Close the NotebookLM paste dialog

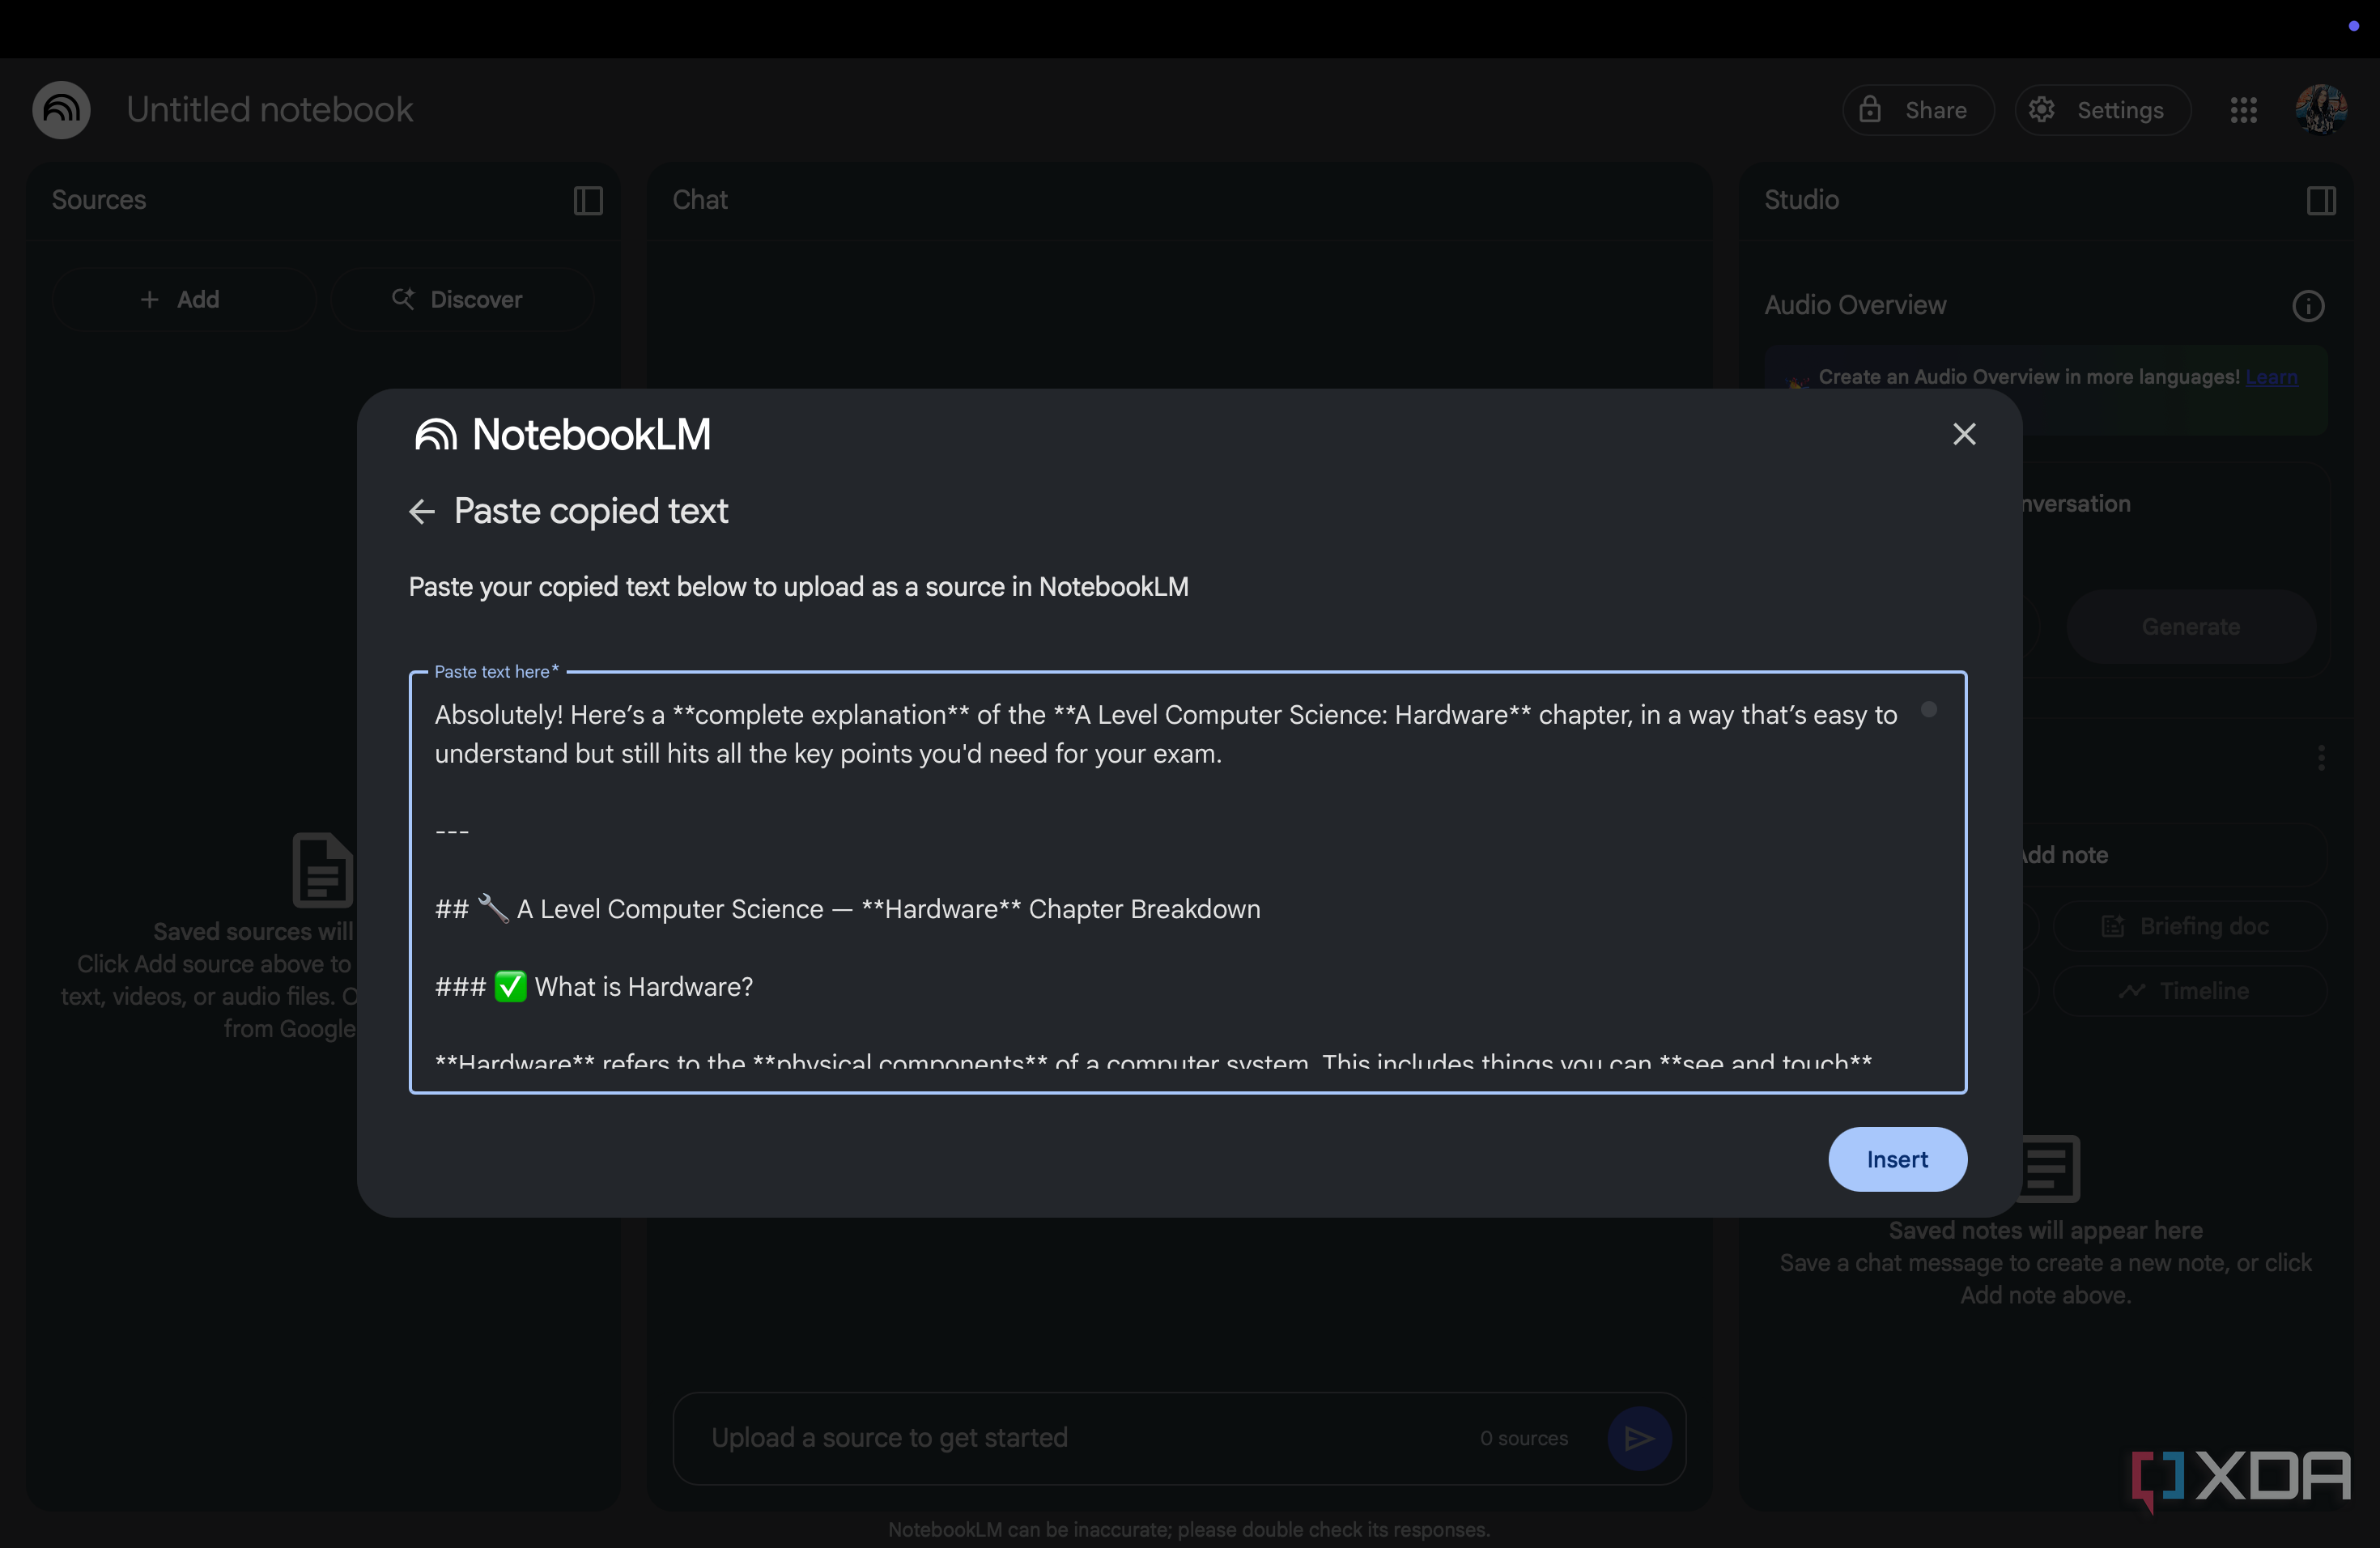click(x=1964, y=434)
